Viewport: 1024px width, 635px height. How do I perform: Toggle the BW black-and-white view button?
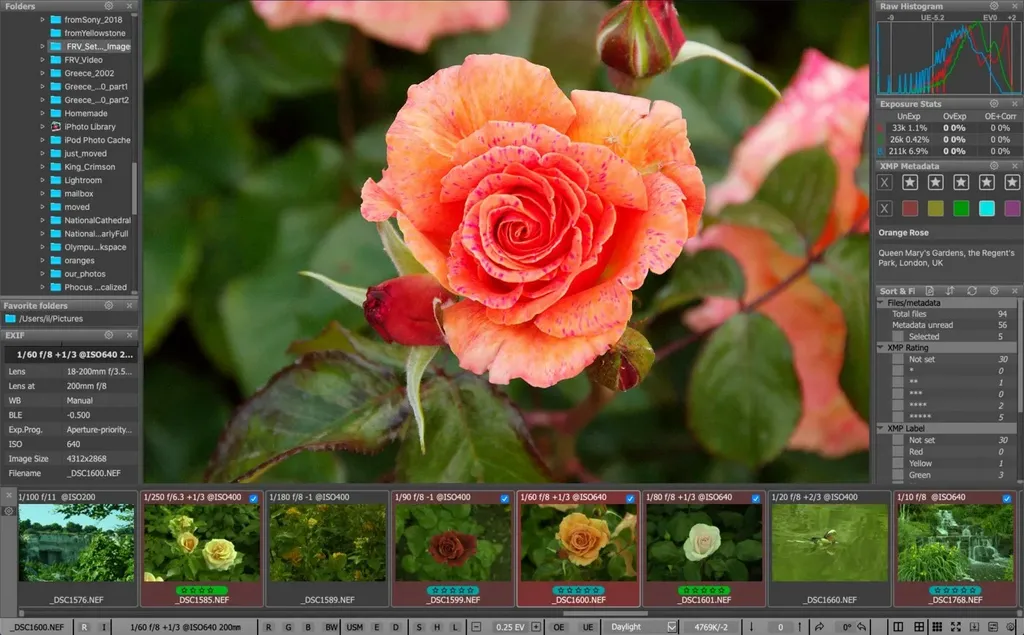click(x=331, y=627)
